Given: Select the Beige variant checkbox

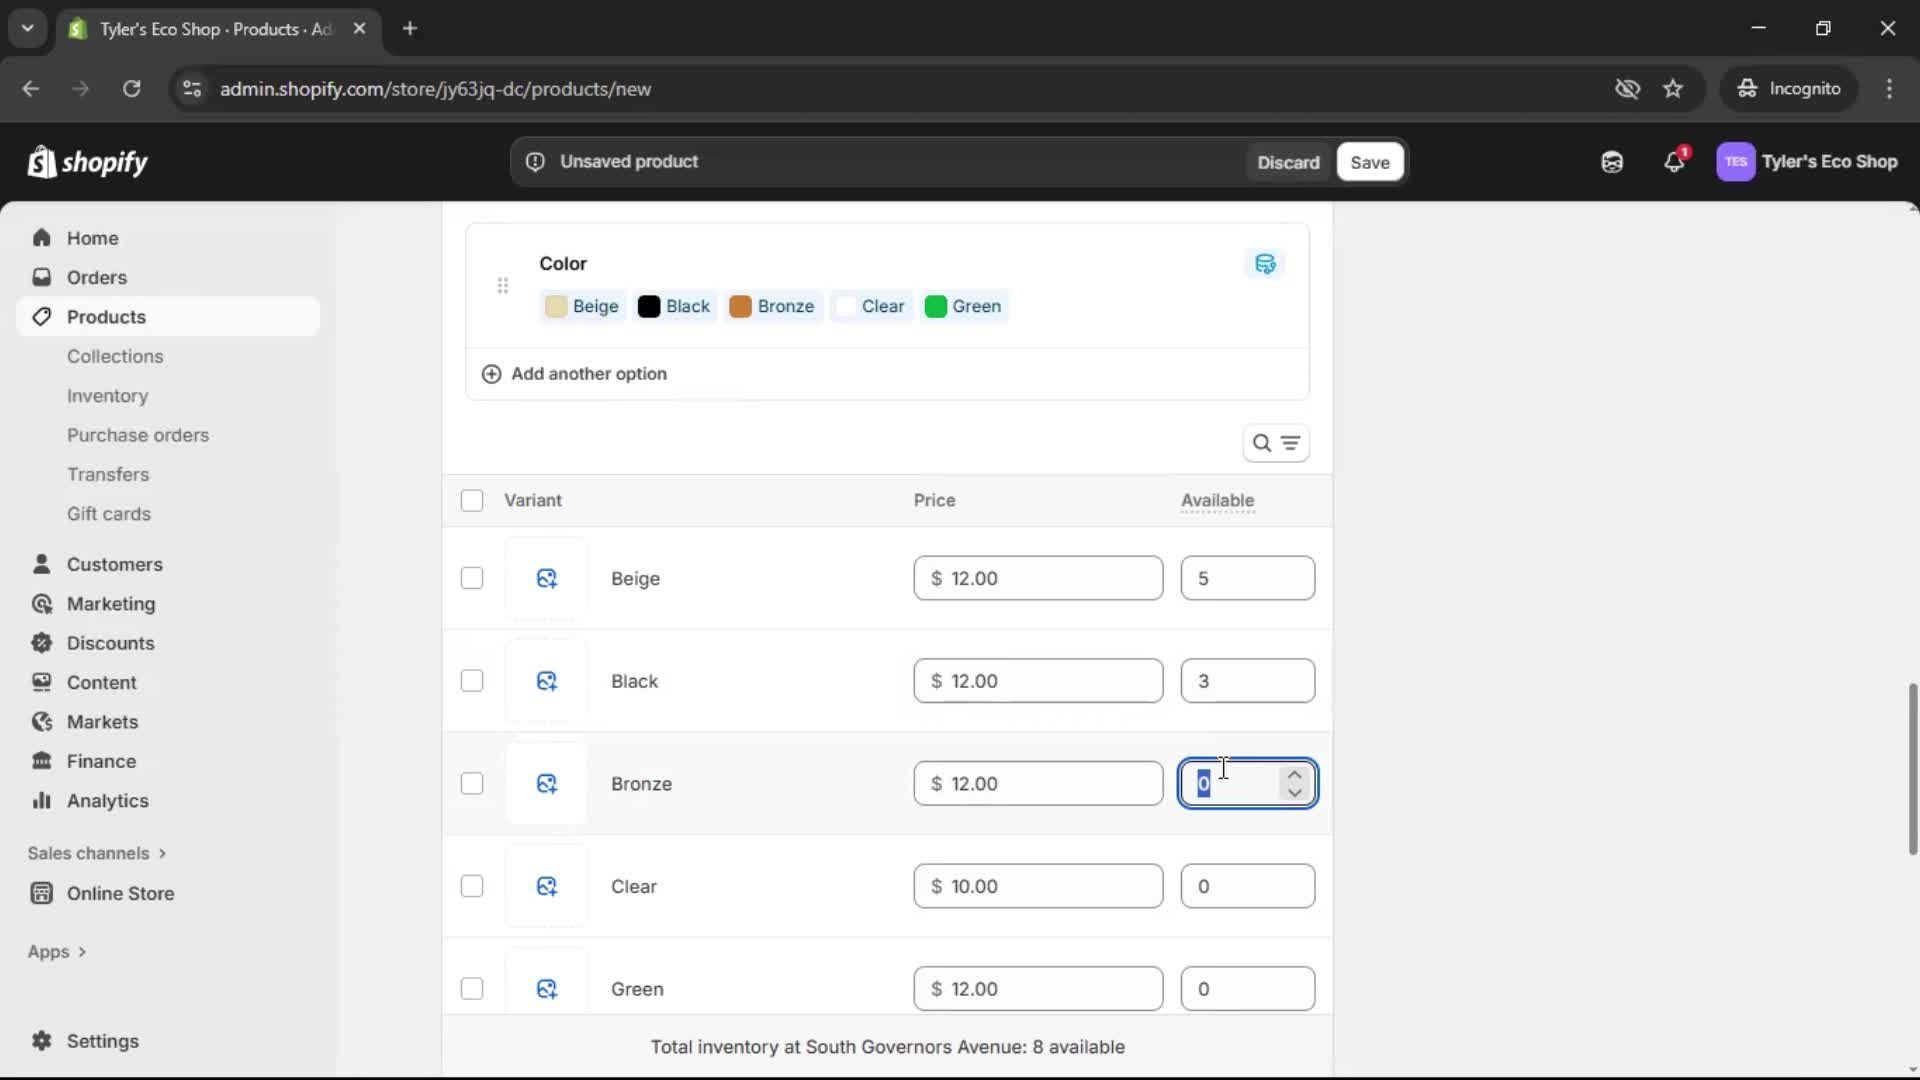Looking at the screenshot, I should (471, 578).
